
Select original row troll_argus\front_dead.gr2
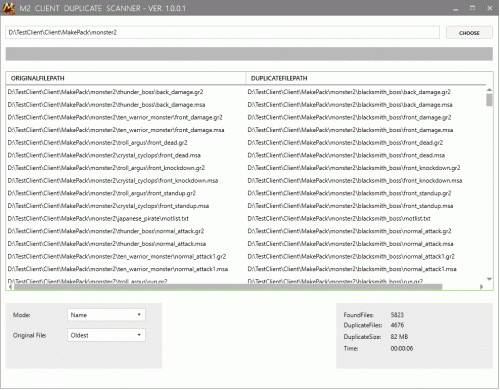pos(97,143)
